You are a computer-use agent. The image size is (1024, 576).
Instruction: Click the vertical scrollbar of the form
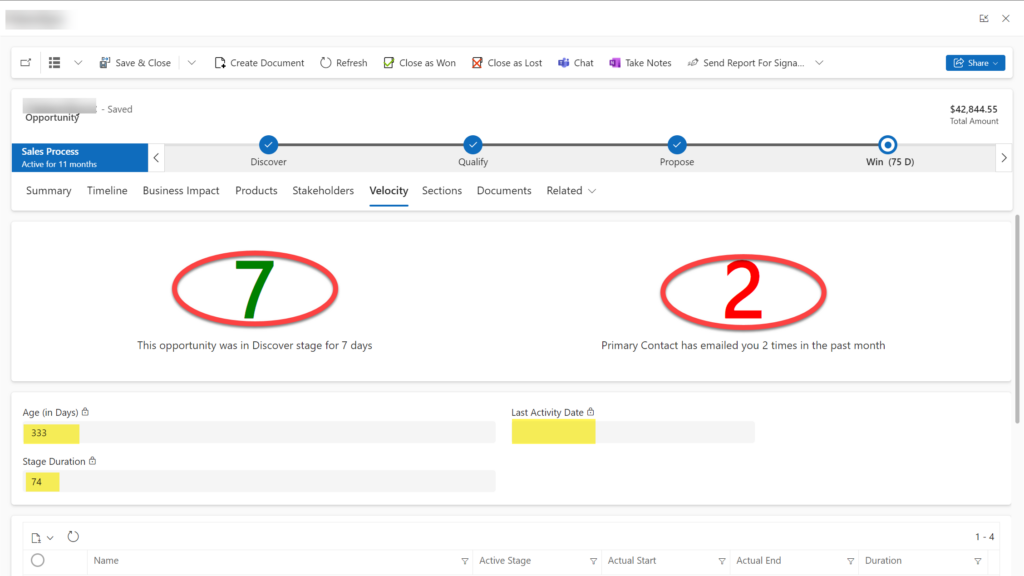[x=1017, y=319]
